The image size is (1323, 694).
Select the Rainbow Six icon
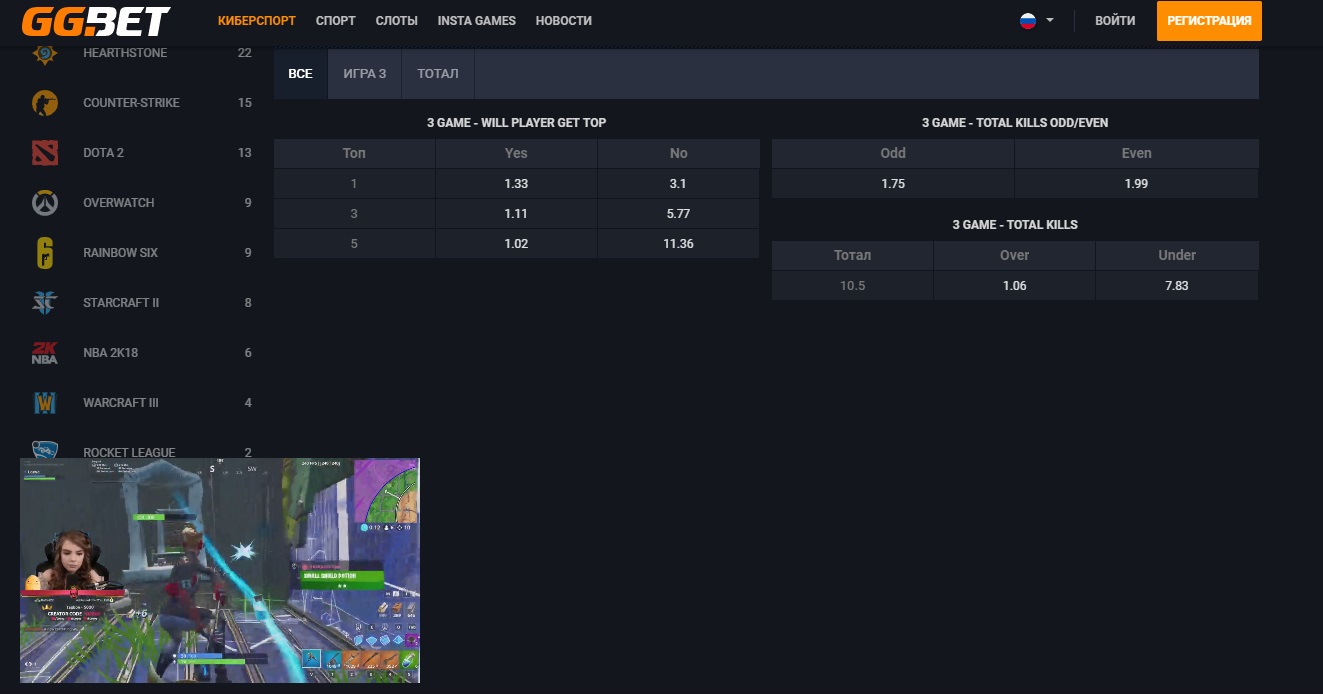(44, 253)
